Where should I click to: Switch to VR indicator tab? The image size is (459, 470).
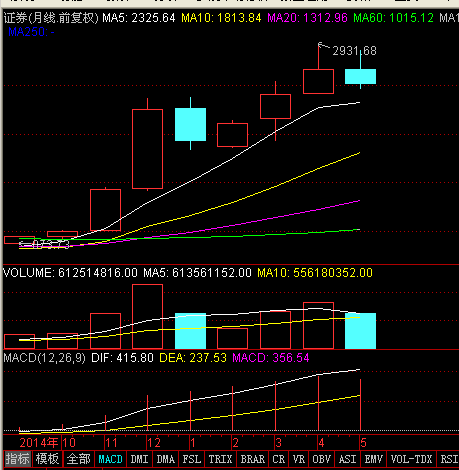click(x=299, y=459)
